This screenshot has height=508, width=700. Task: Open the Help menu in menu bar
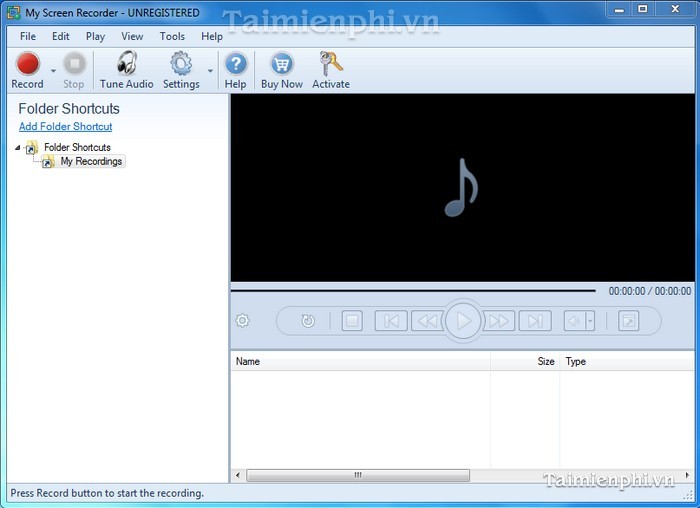(x=212, y=36)
